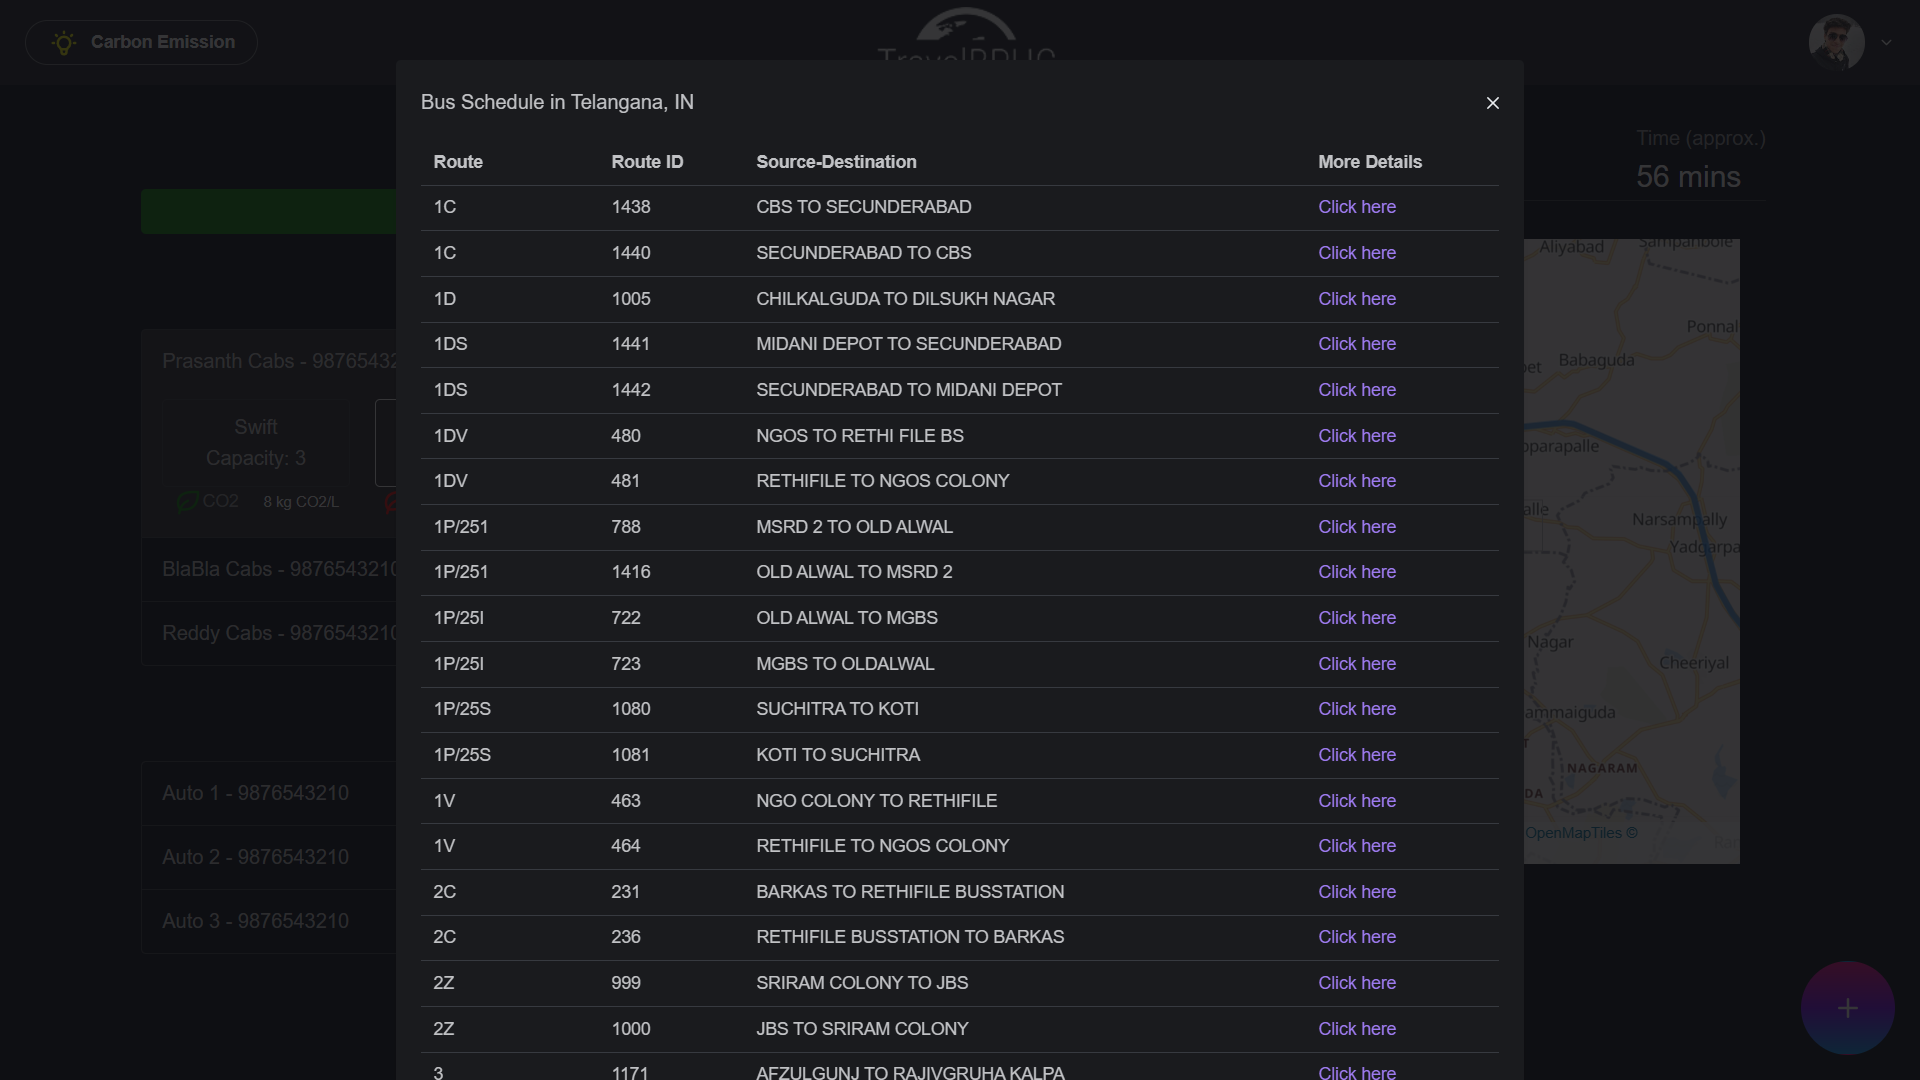Screen dimensions: 1920x1080
Task: Click the Carbon Emission lightbulb icon
Action: coord(64,43)
